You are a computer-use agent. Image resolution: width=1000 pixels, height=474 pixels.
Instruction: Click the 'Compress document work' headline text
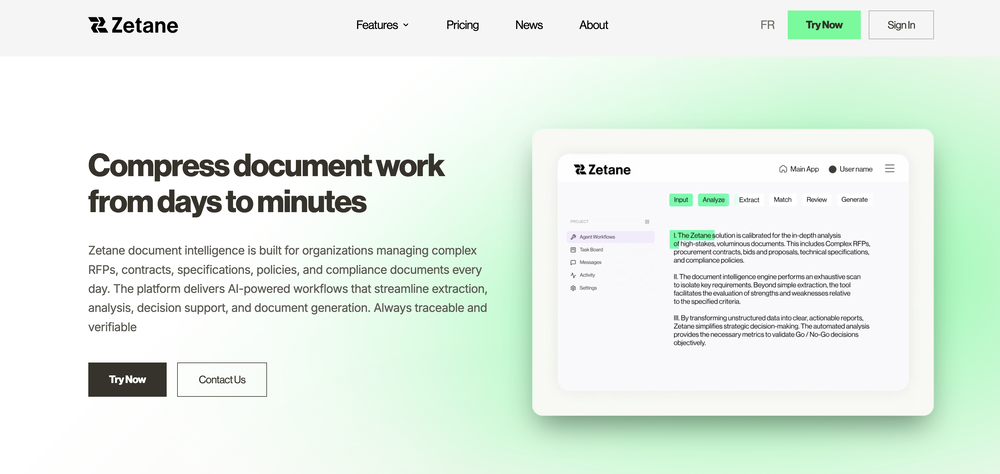click(x=267, y=165)
